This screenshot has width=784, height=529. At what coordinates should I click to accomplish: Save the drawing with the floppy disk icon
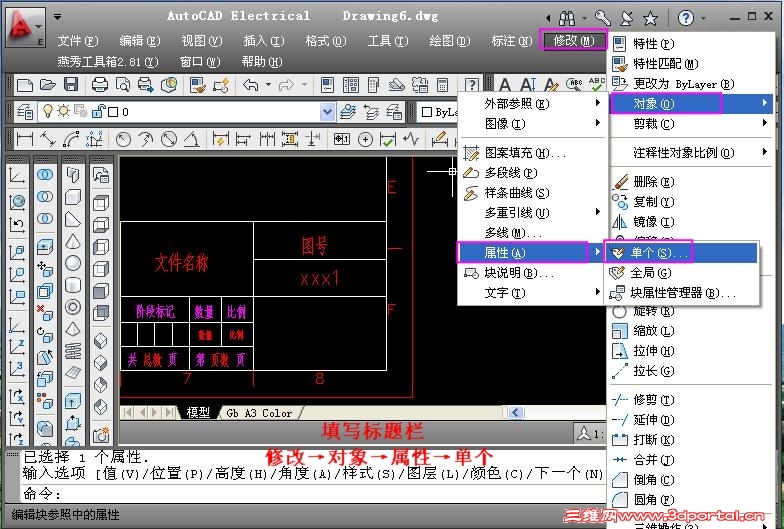pyautogui.click(x=71, y=85)
